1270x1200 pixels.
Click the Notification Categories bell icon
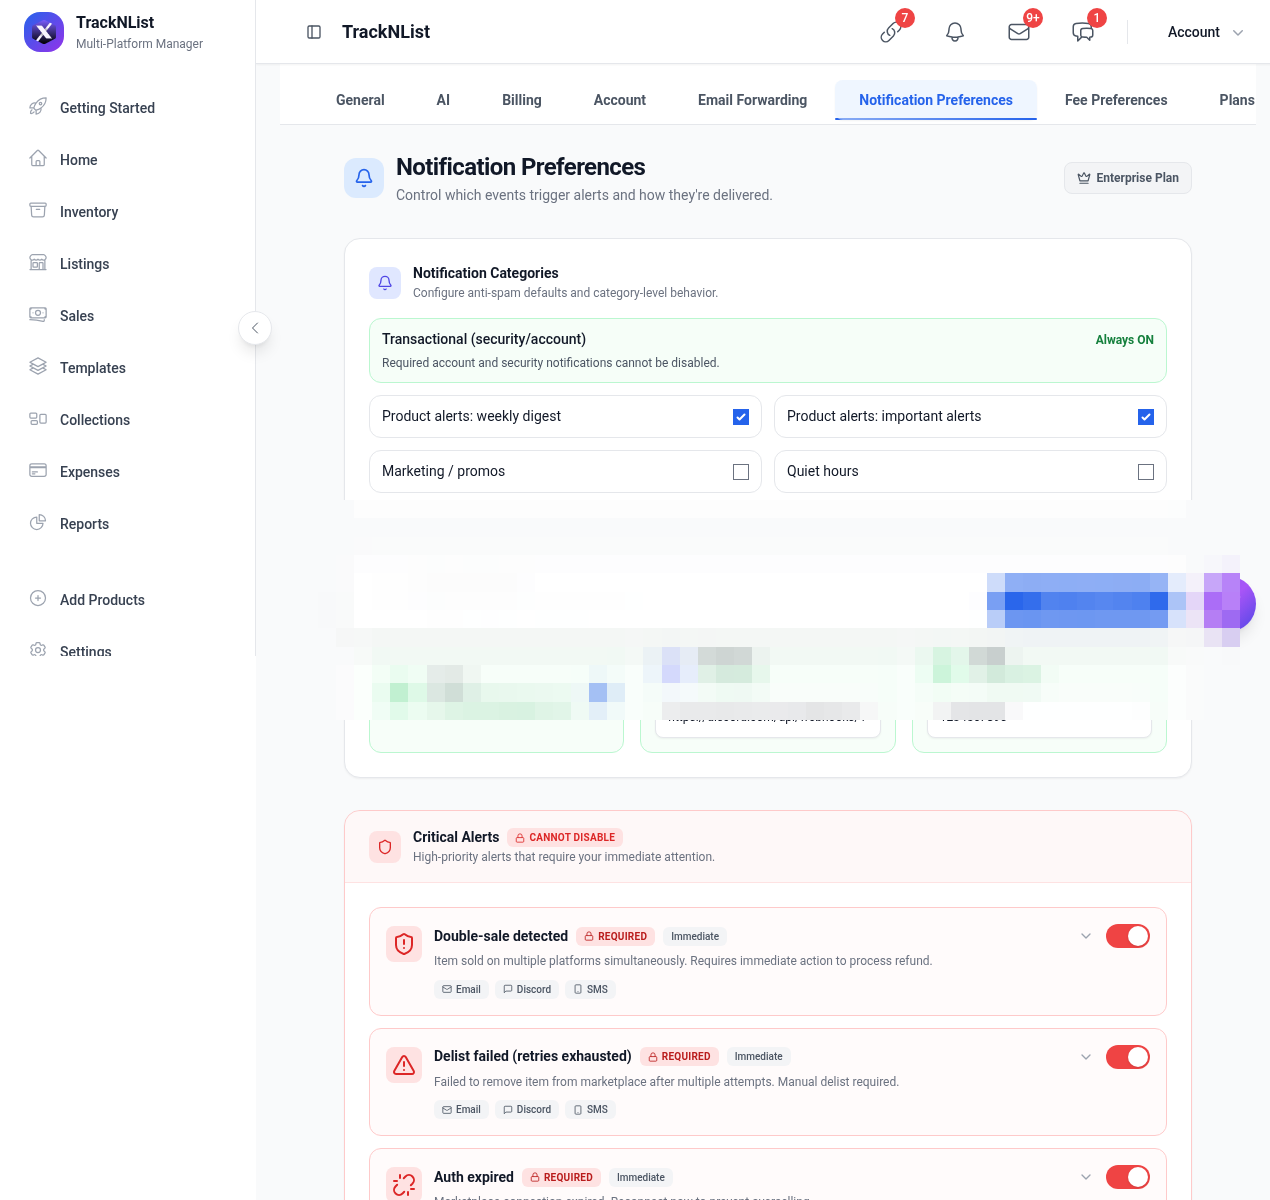[x=385, y=283]
